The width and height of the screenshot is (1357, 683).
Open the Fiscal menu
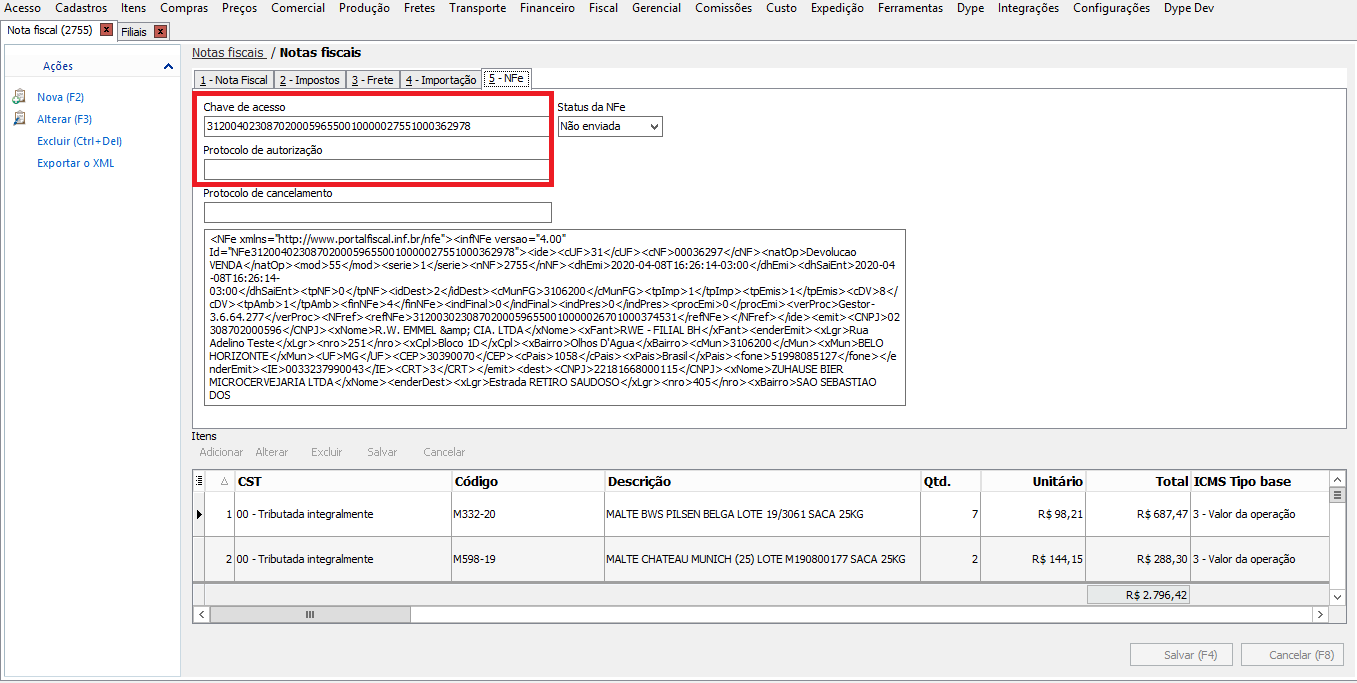603,8
